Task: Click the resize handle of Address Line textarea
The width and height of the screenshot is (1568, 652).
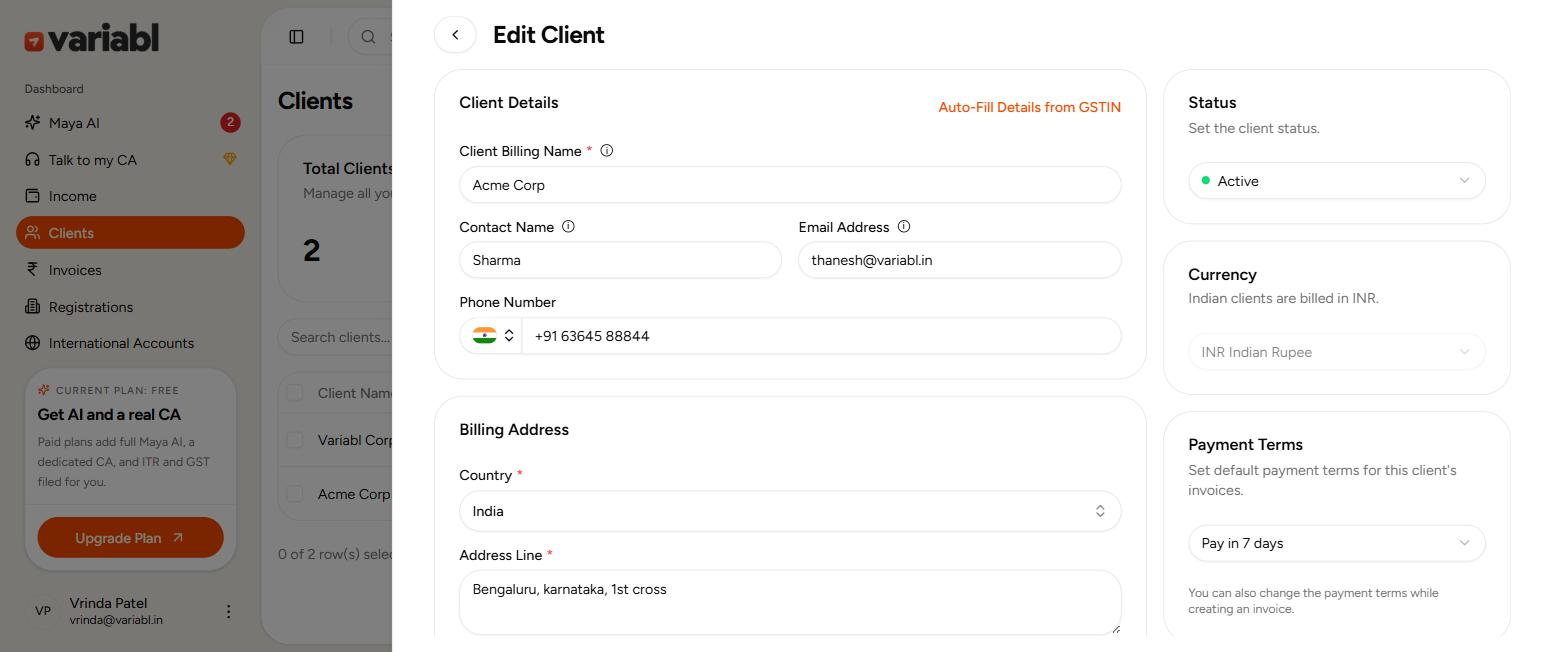Action: point(1115,628)
